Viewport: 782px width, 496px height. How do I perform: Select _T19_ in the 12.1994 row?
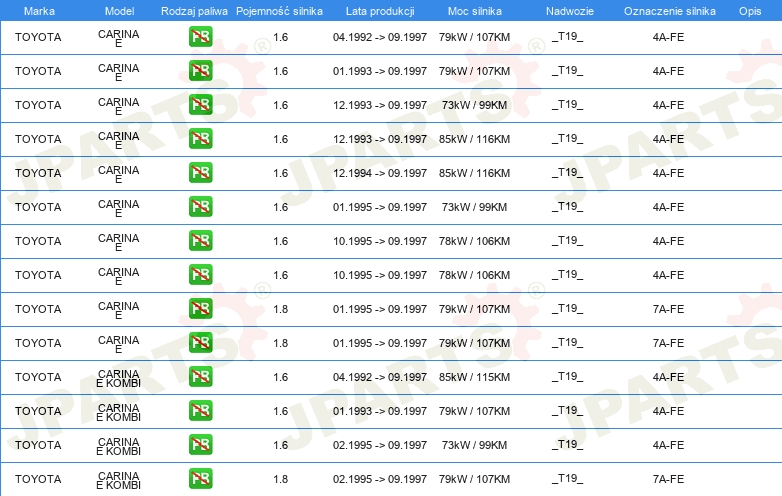coord(567,173)
